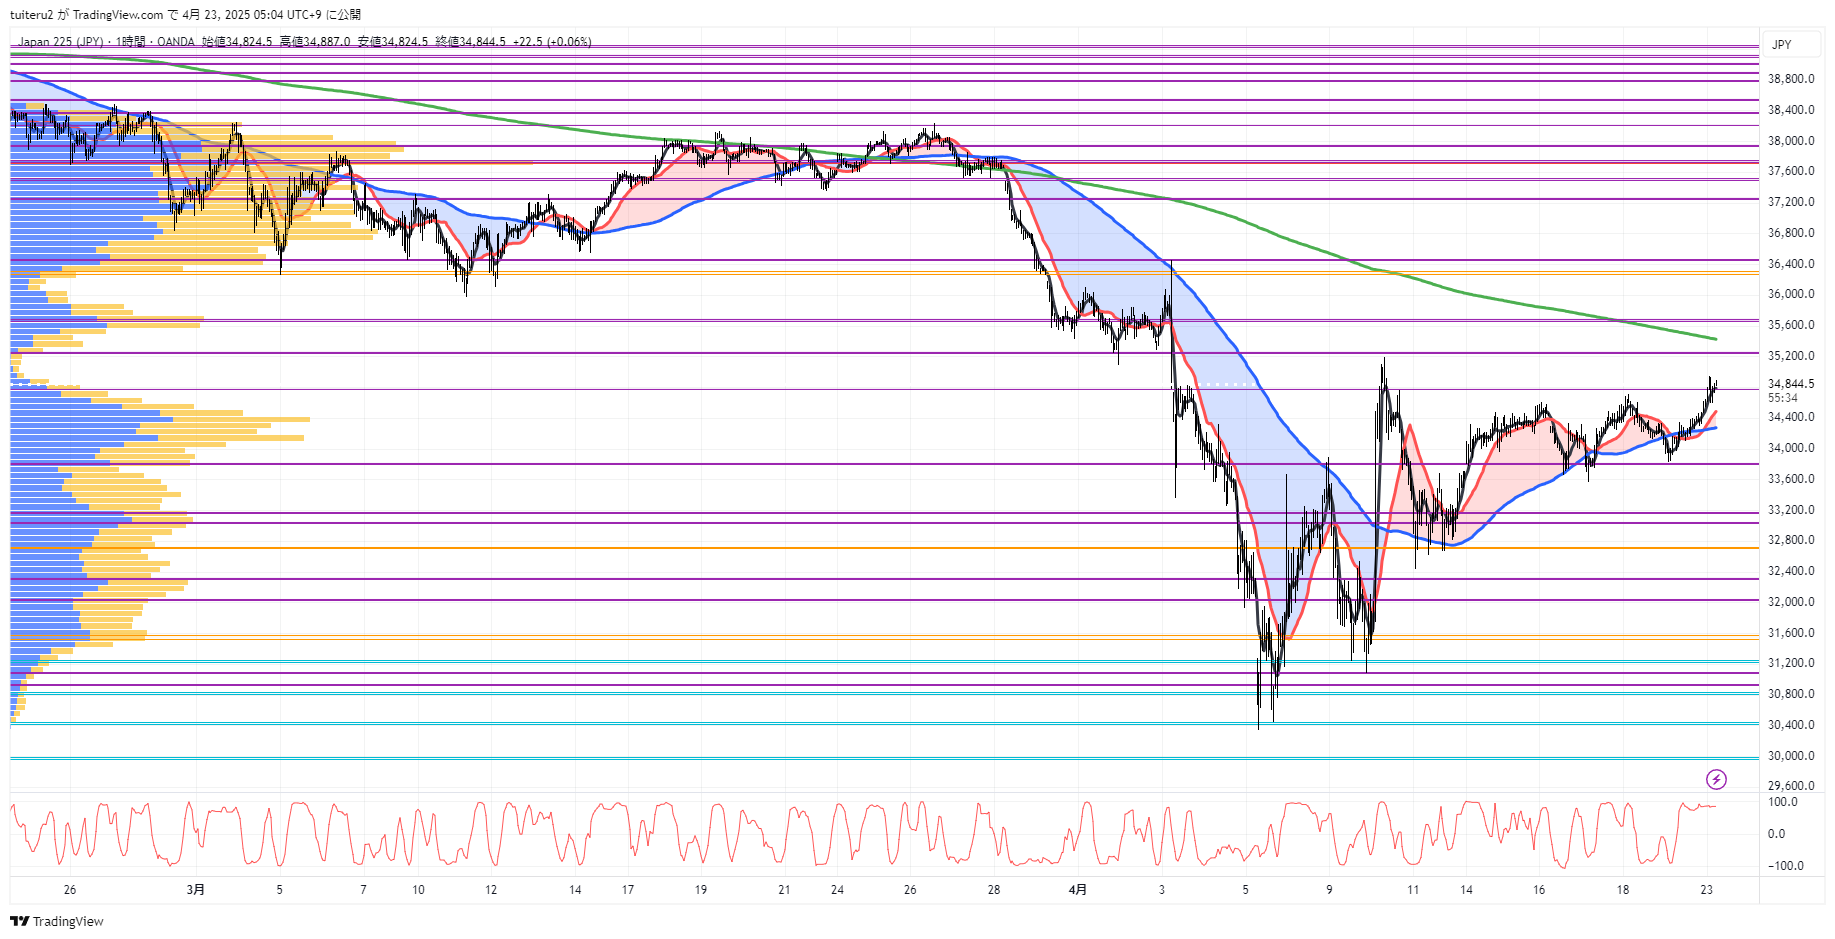Viewport: 1835px width, 939px height.
Task: Click the TradingView.com text in header
Action: pyautogui.click(x=117, y=14)
